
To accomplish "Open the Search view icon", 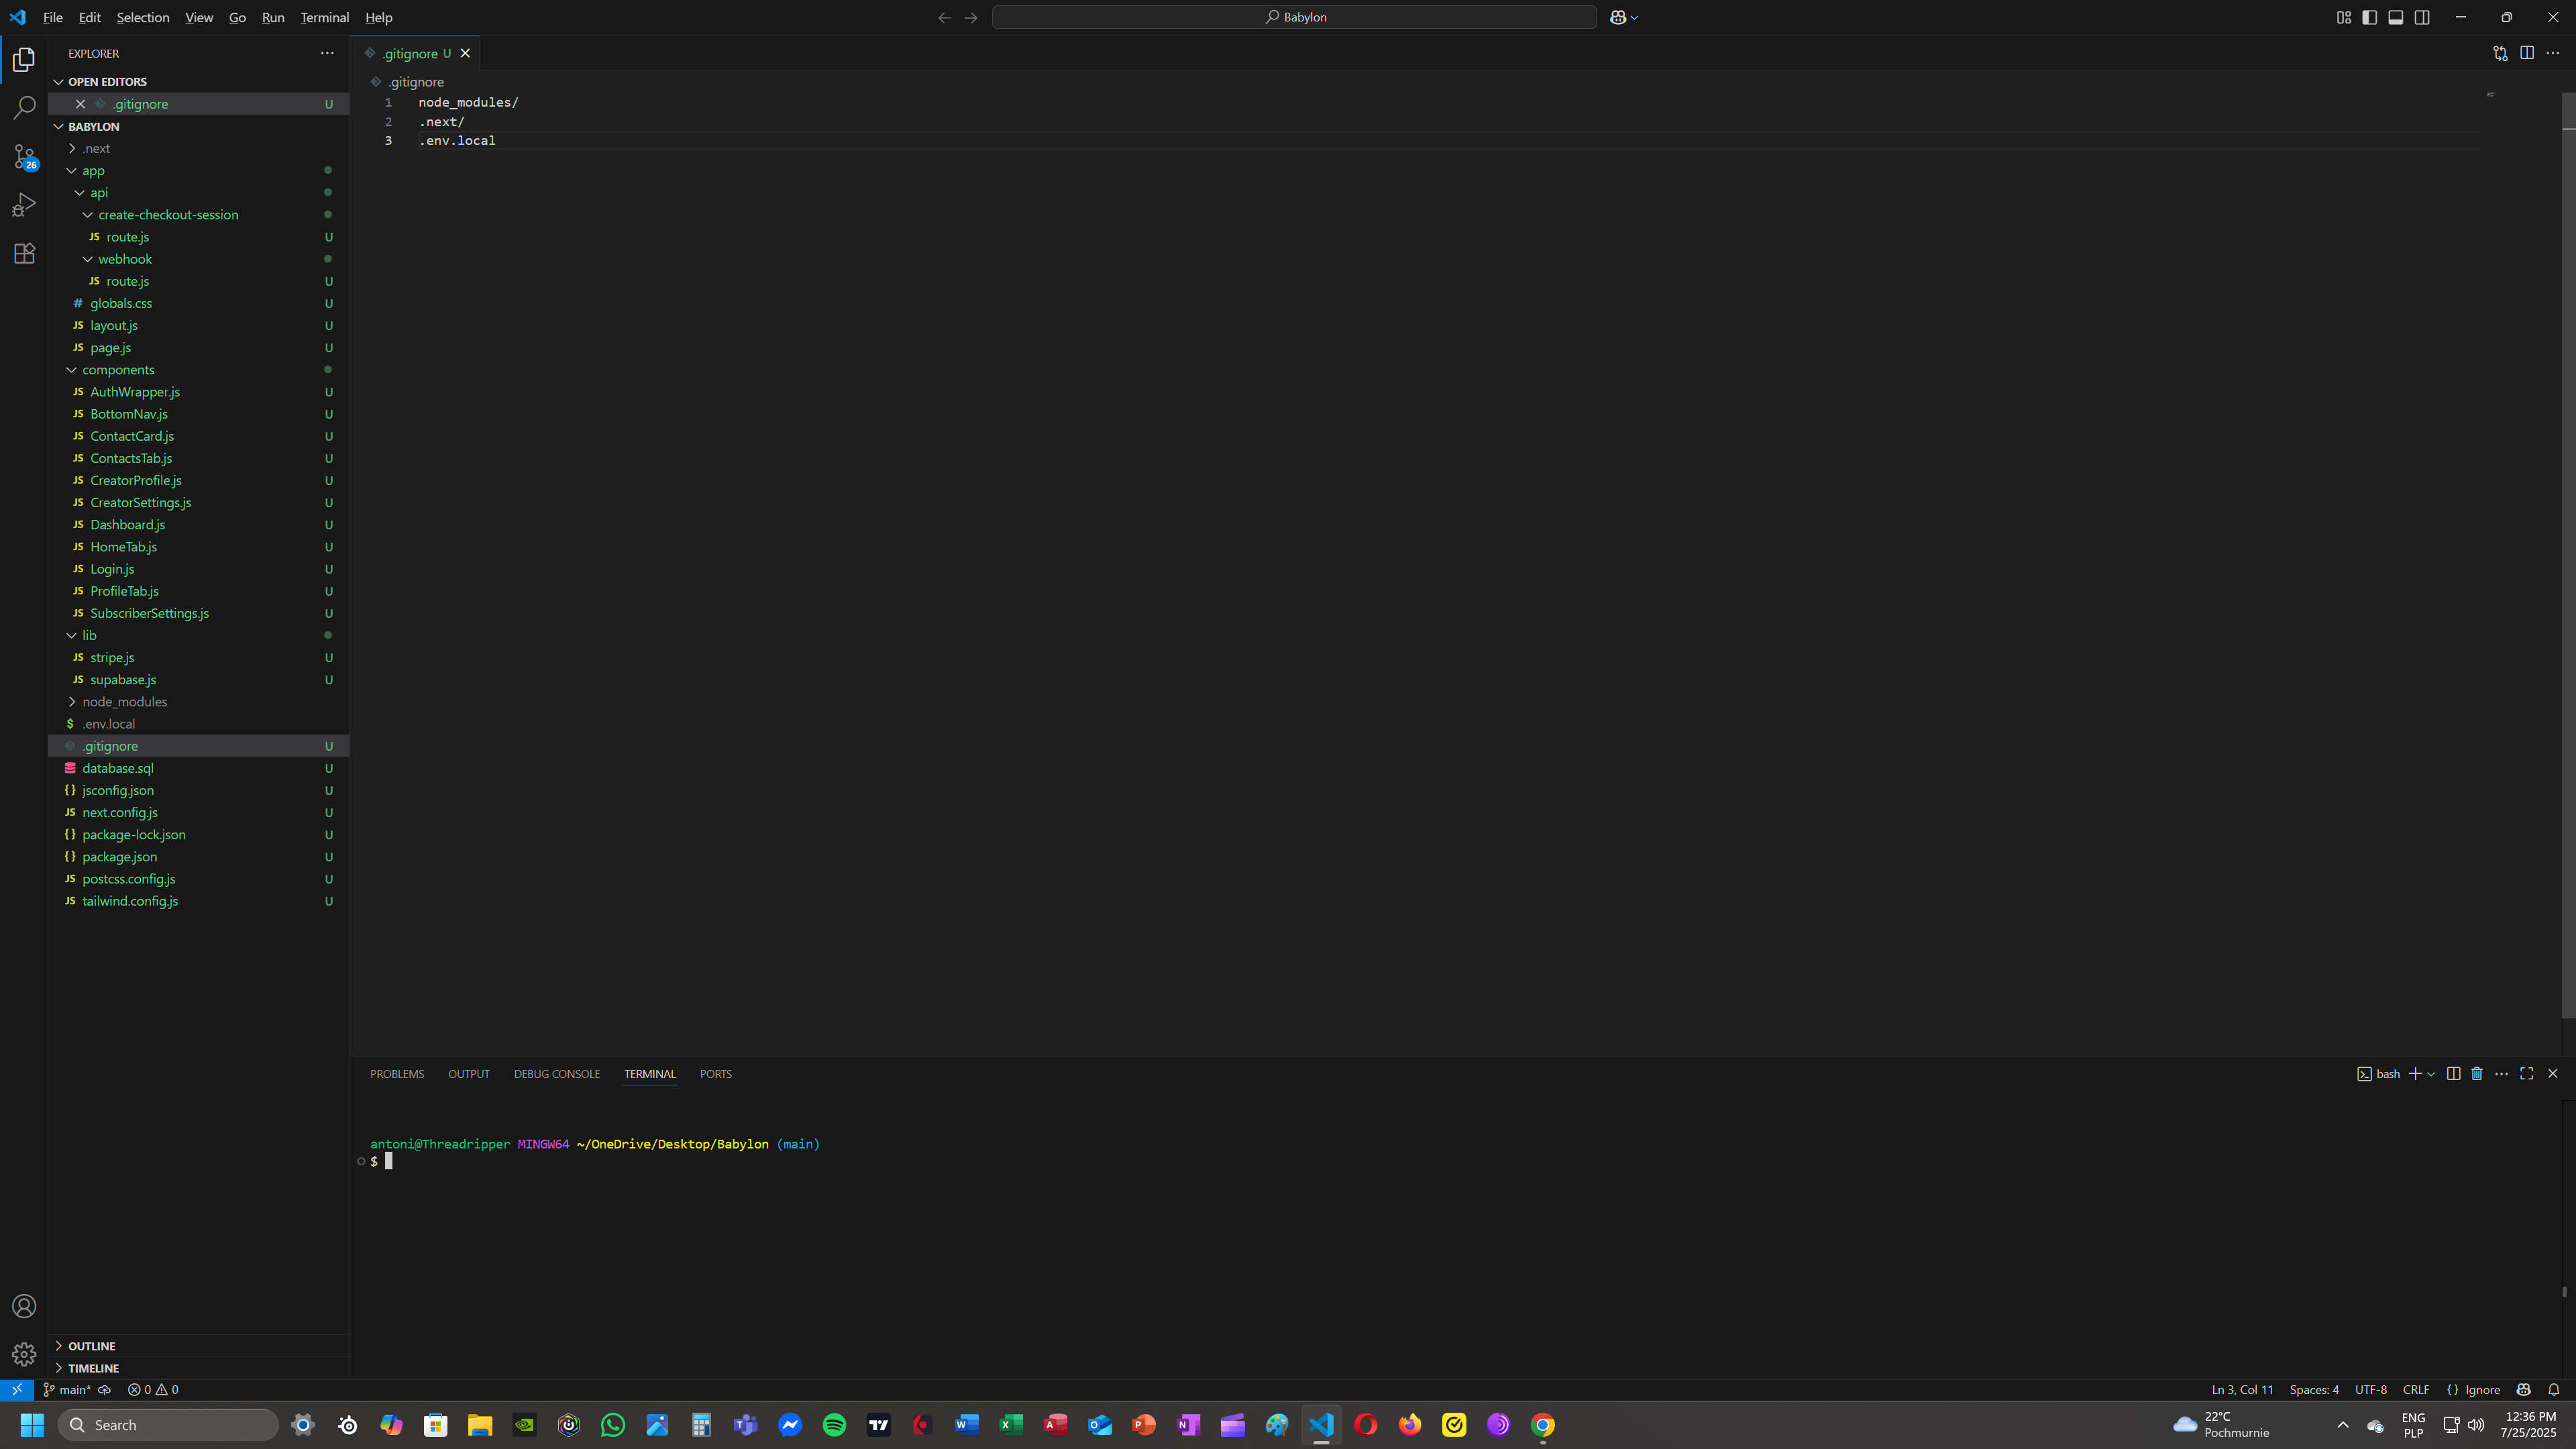I will (x=24, y=107).
